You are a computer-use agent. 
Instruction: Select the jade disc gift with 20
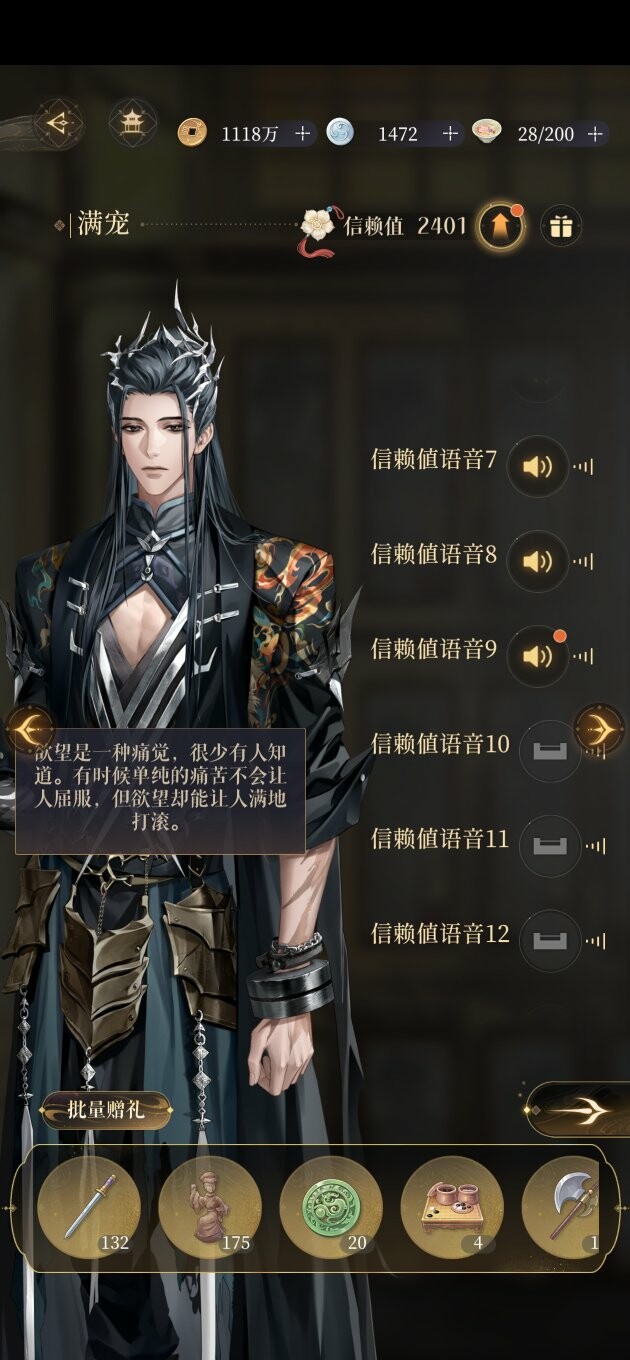pyautogui.click(x=331, y=1207)
